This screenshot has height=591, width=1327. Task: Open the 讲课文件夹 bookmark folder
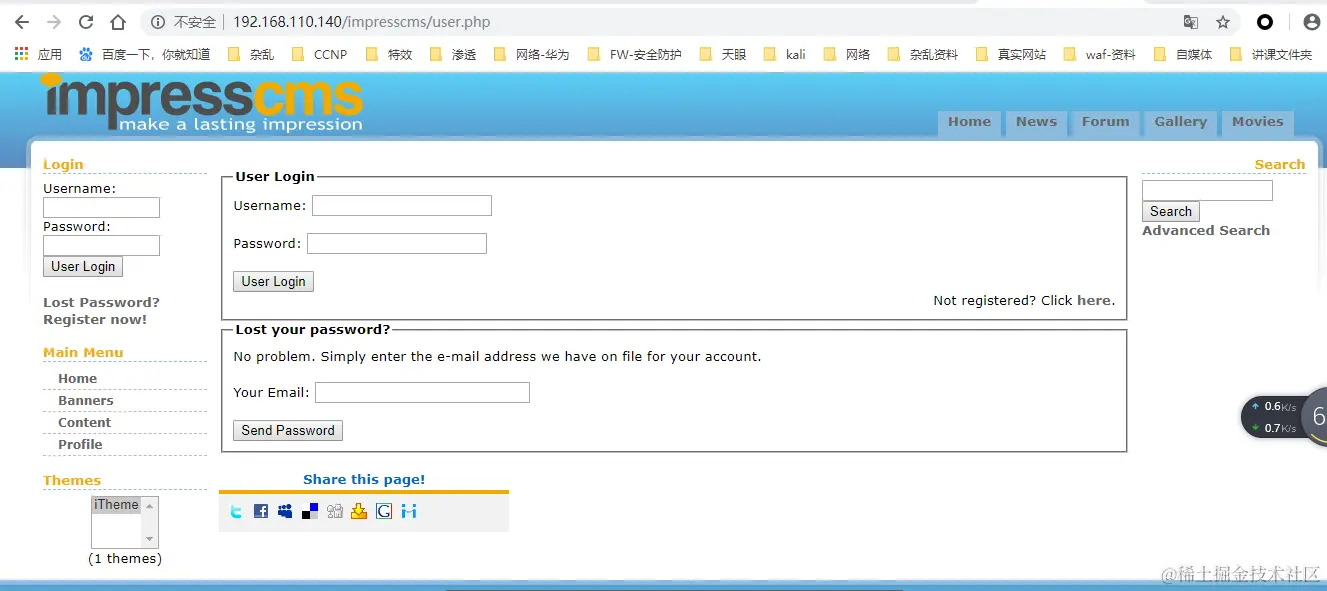point(1270,55)
